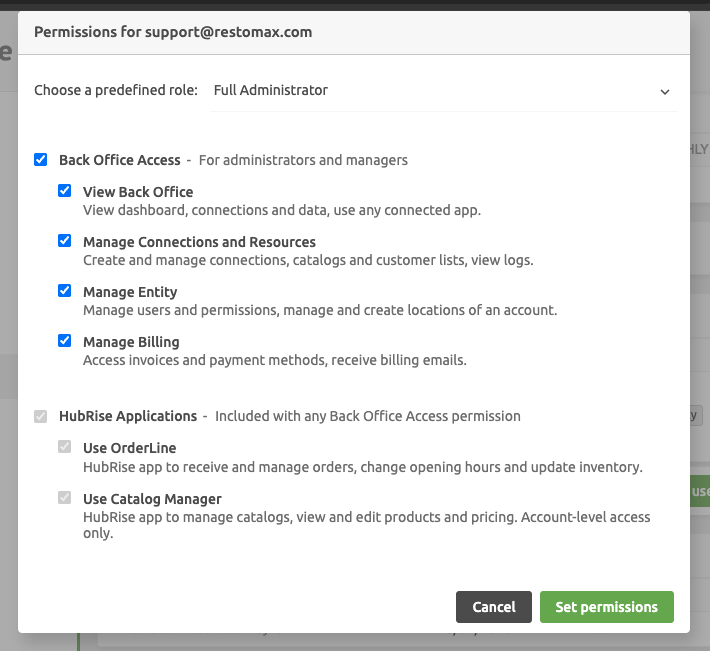Screen dimensions: 710x651
Task: Select the View Back Office label text
Action: click(138, 192)
